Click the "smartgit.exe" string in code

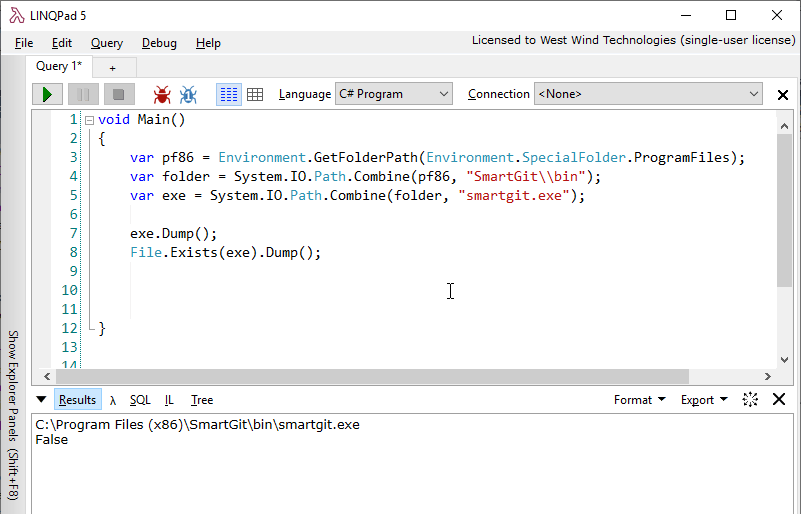click(514, 195)
